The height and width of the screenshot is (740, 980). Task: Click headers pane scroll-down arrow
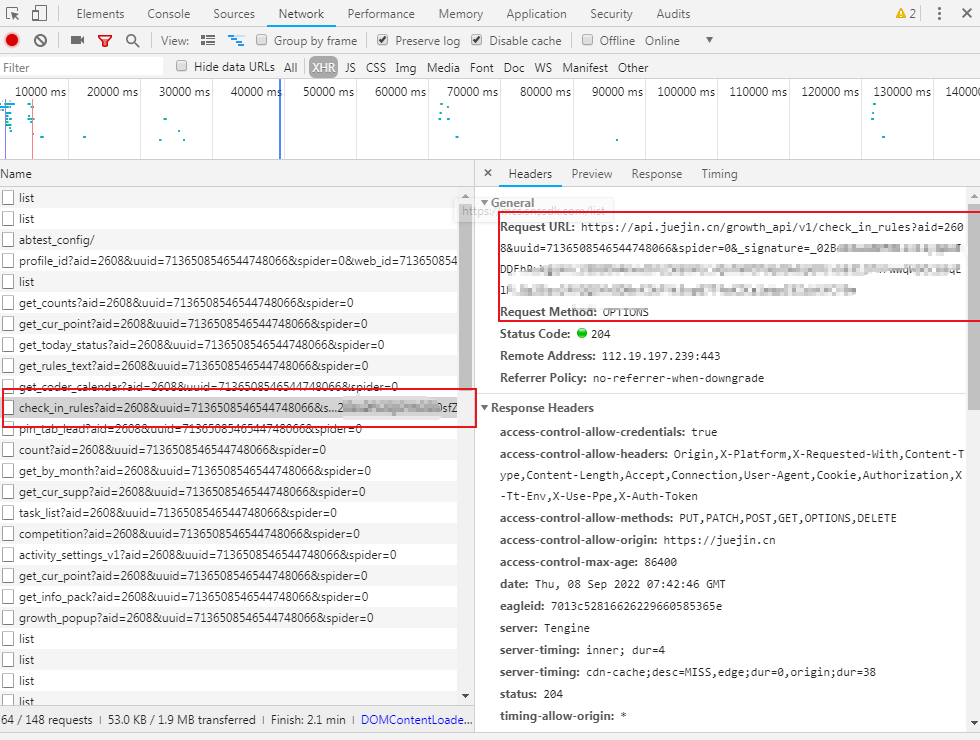pyautogui.click(x=974, y=723)
